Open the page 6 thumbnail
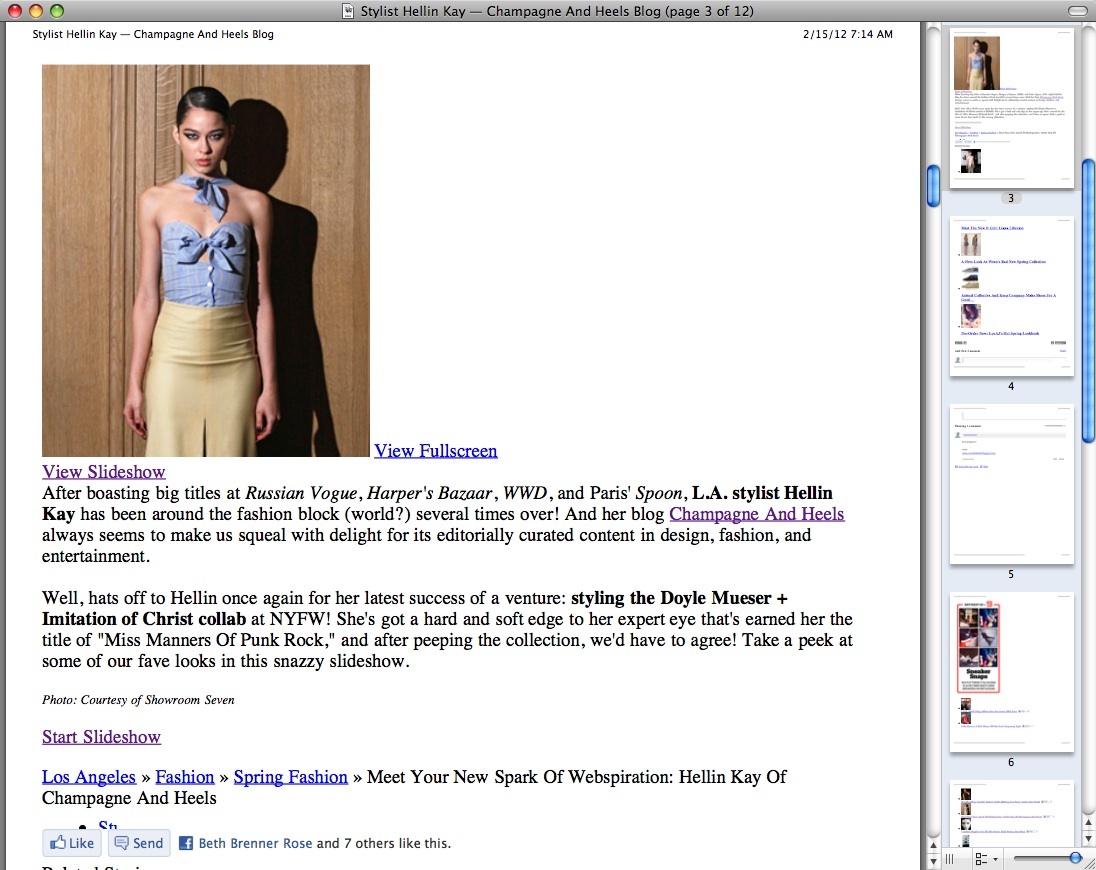This screenshot has height=870, width=1096. [1011, 672]
